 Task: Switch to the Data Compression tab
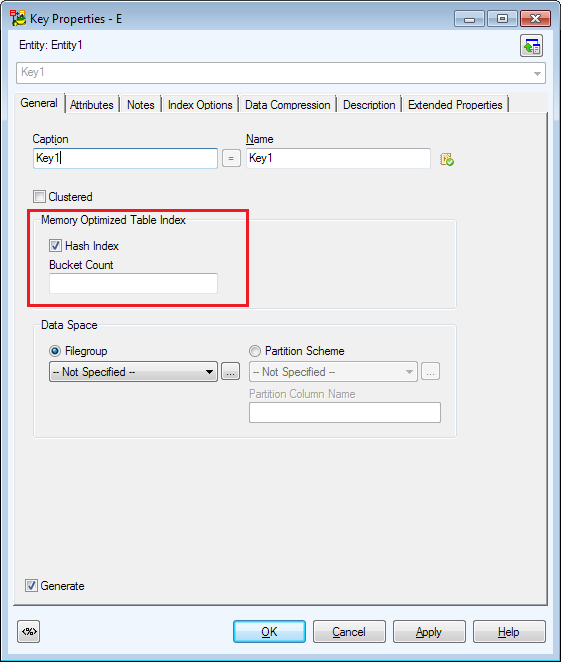287,105
